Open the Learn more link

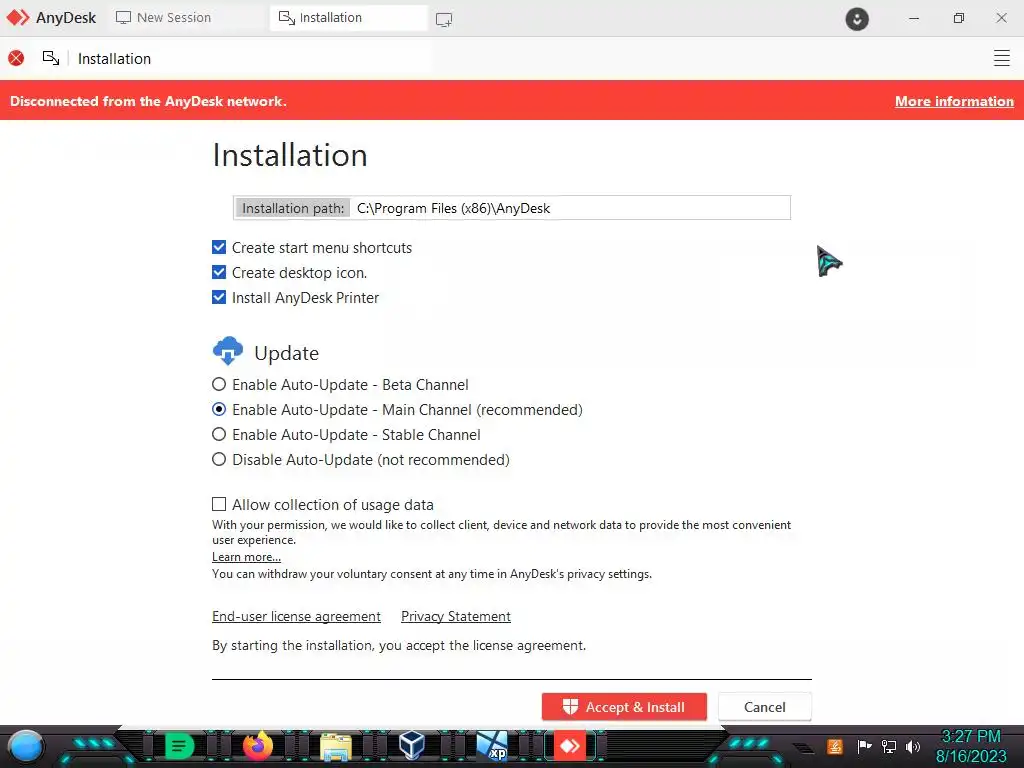[246, 557]
